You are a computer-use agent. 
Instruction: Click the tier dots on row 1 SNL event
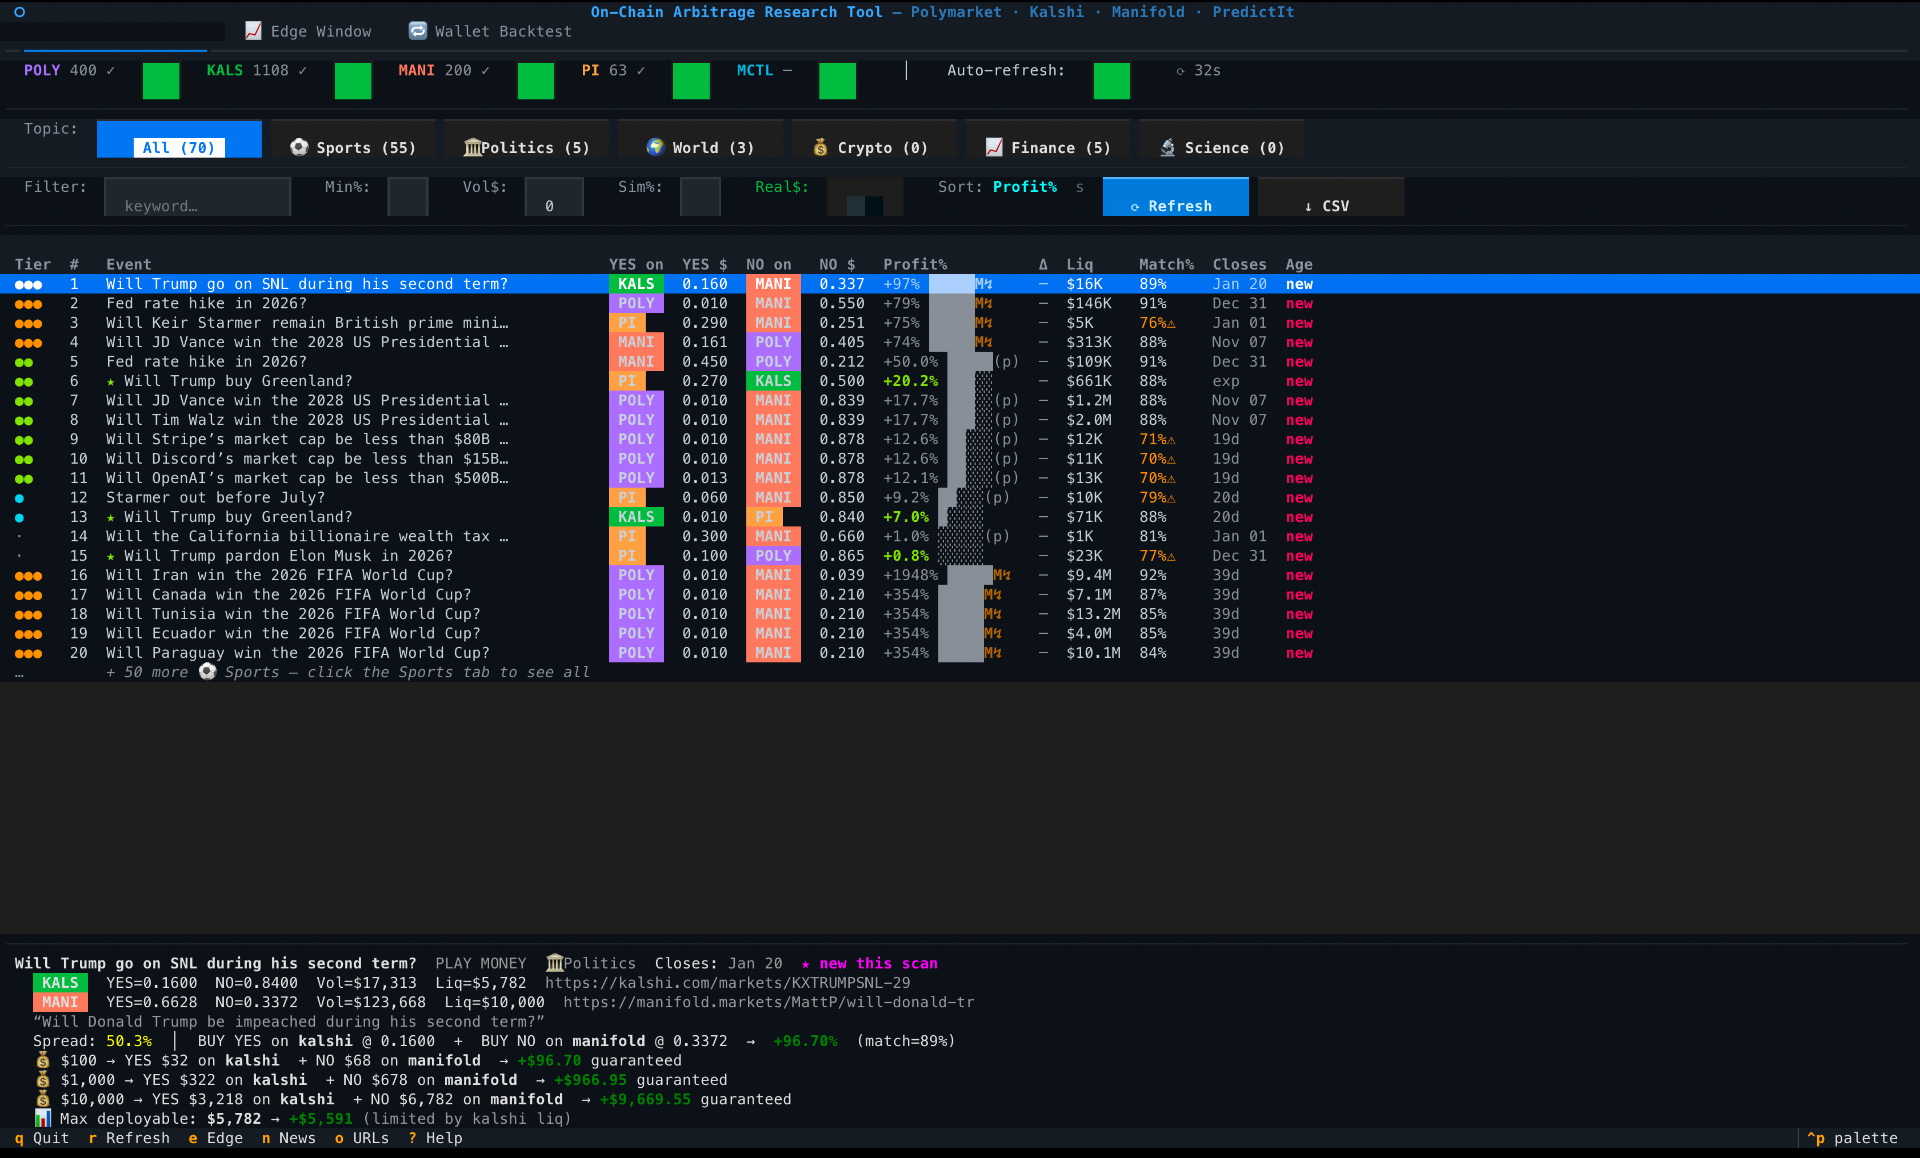(x=28, y=285)
